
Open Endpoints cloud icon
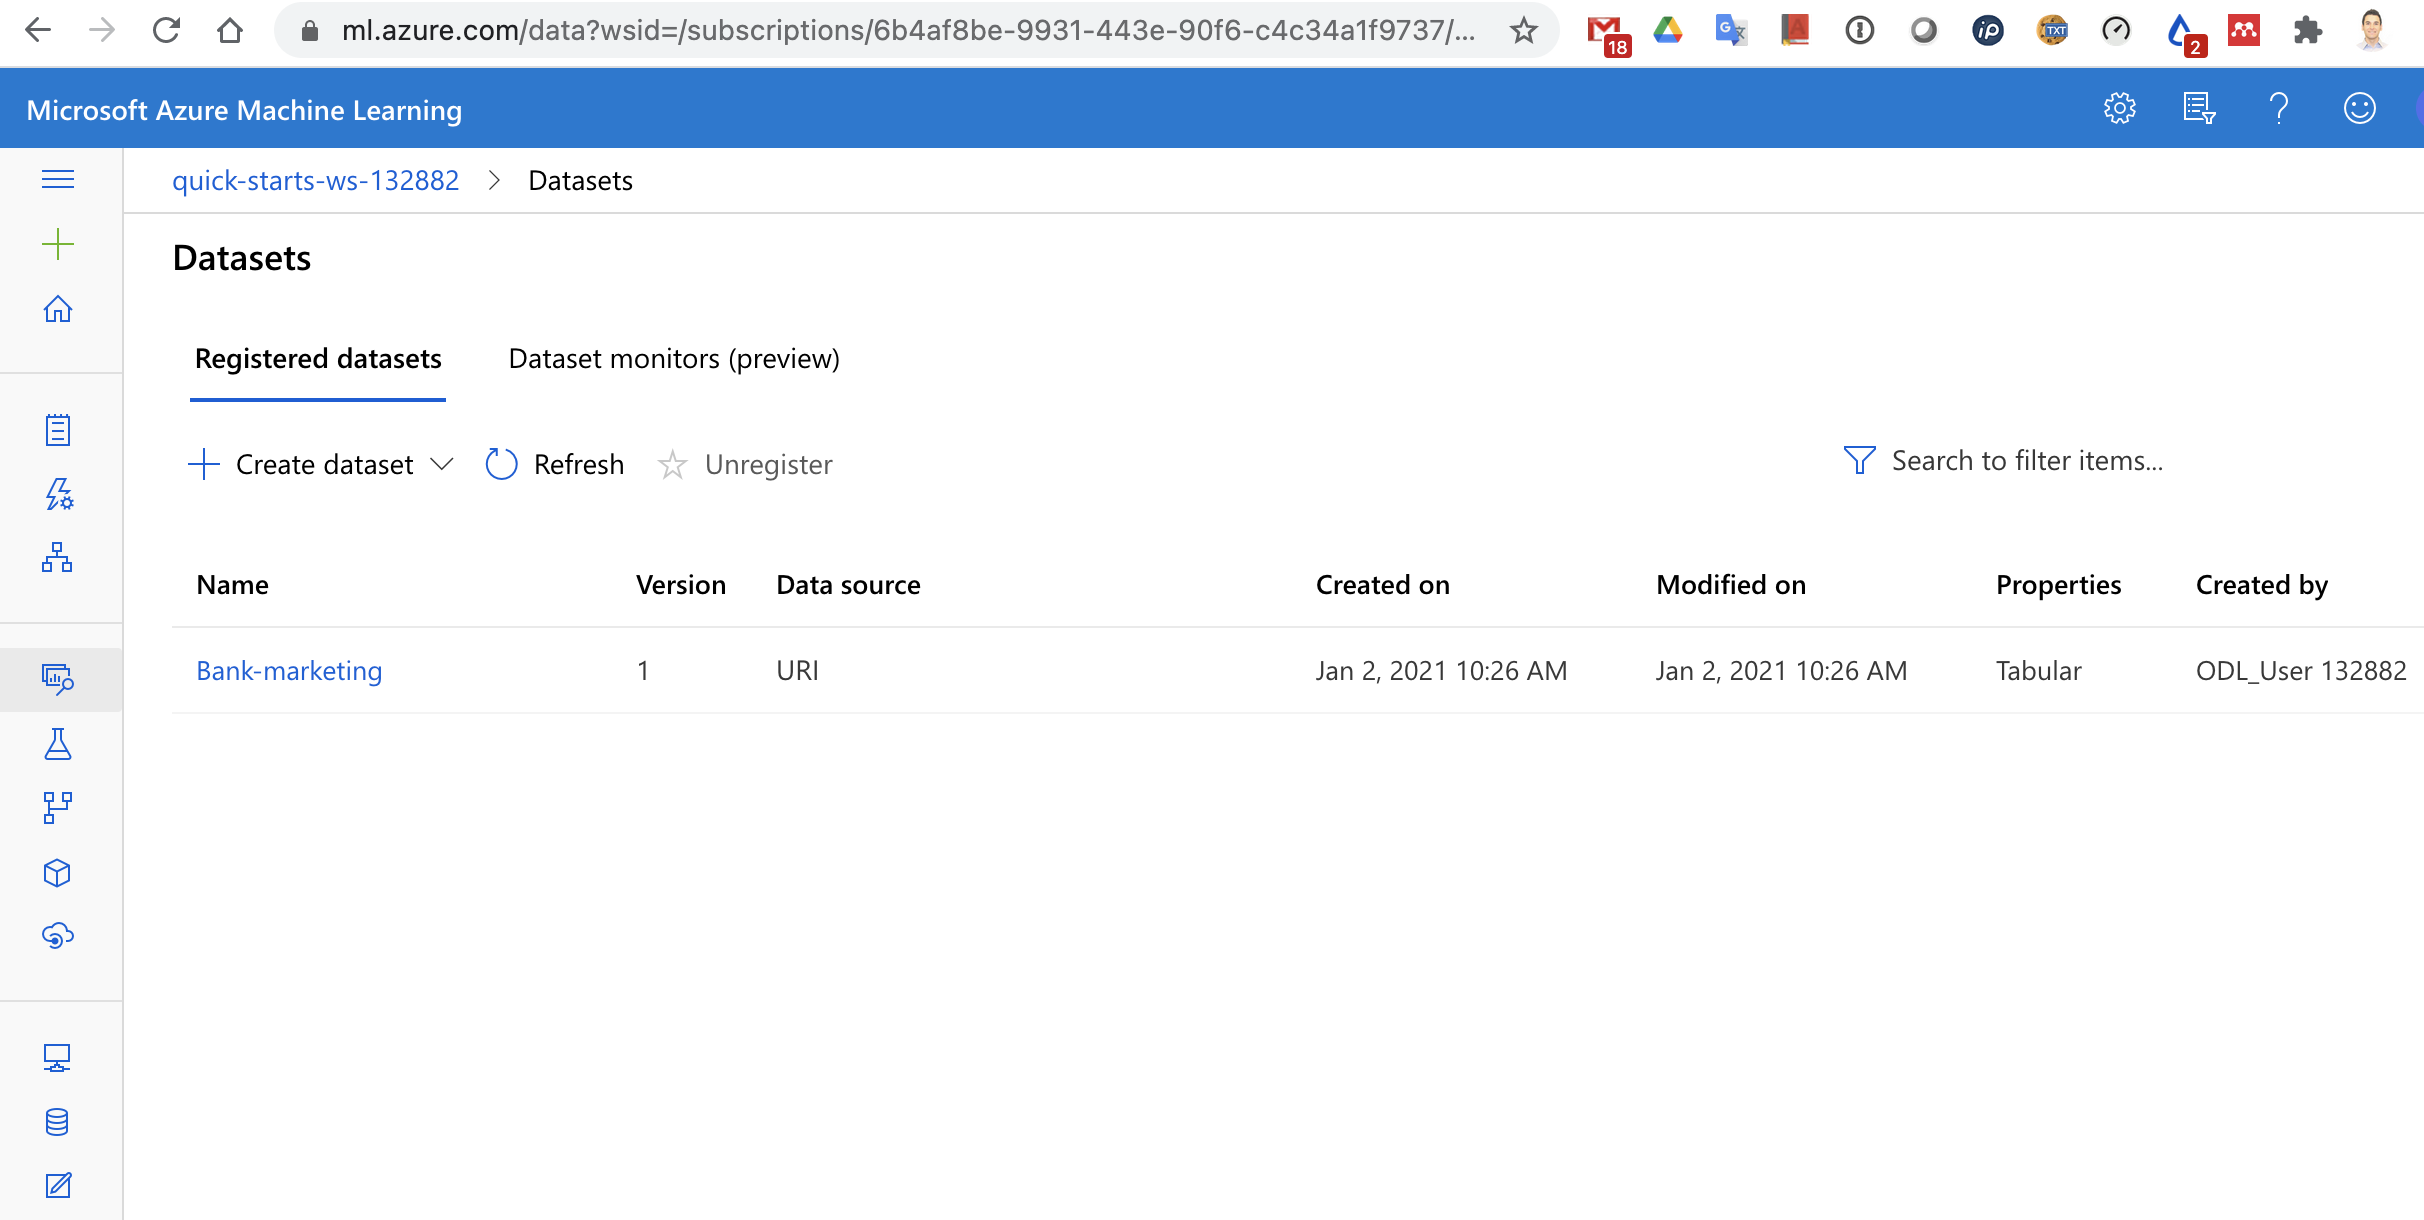coord(58,936)
